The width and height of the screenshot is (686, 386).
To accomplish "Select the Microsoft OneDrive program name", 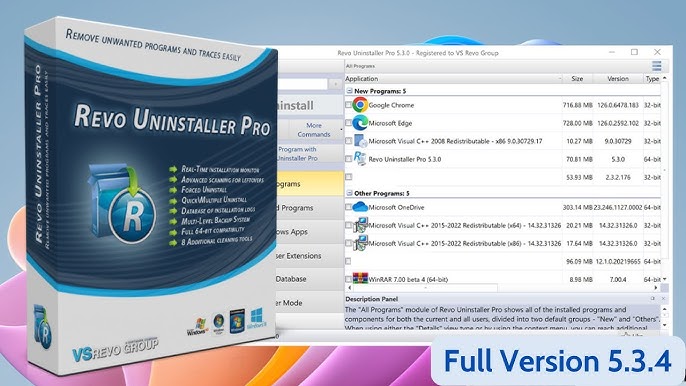I will click(396, 207).
